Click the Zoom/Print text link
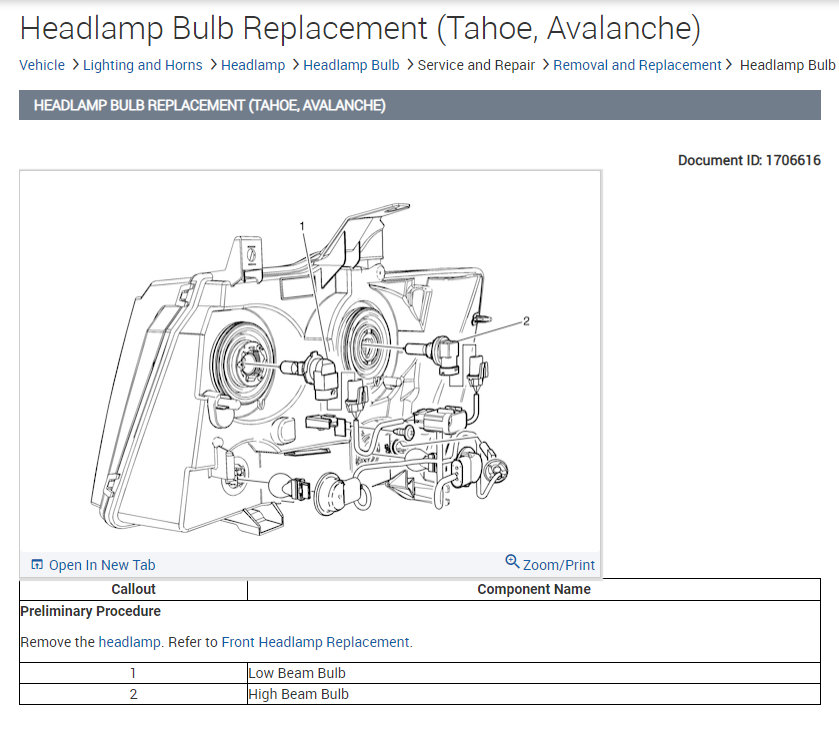The image size is (839, 730). (x=559, y=565)
